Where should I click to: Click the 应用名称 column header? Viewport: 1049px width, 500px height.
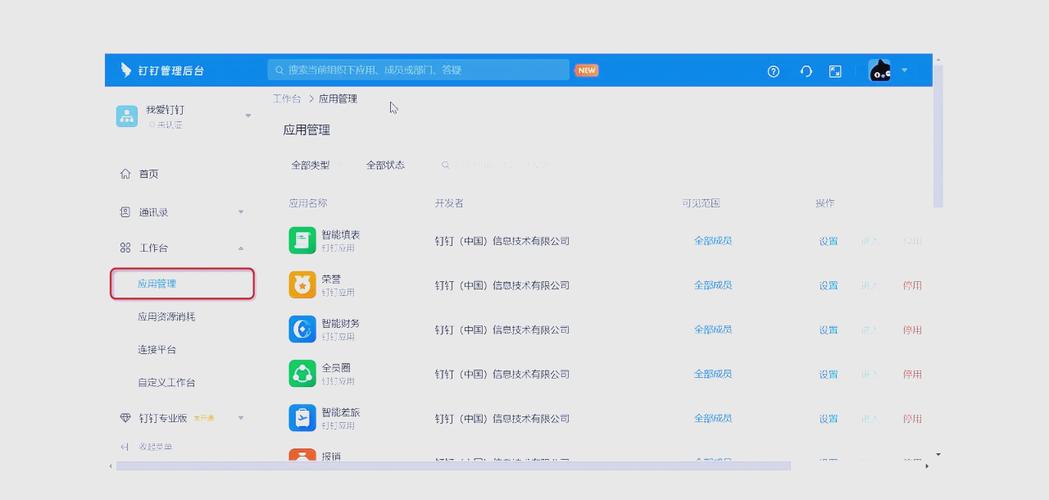[x=308, y=203]
